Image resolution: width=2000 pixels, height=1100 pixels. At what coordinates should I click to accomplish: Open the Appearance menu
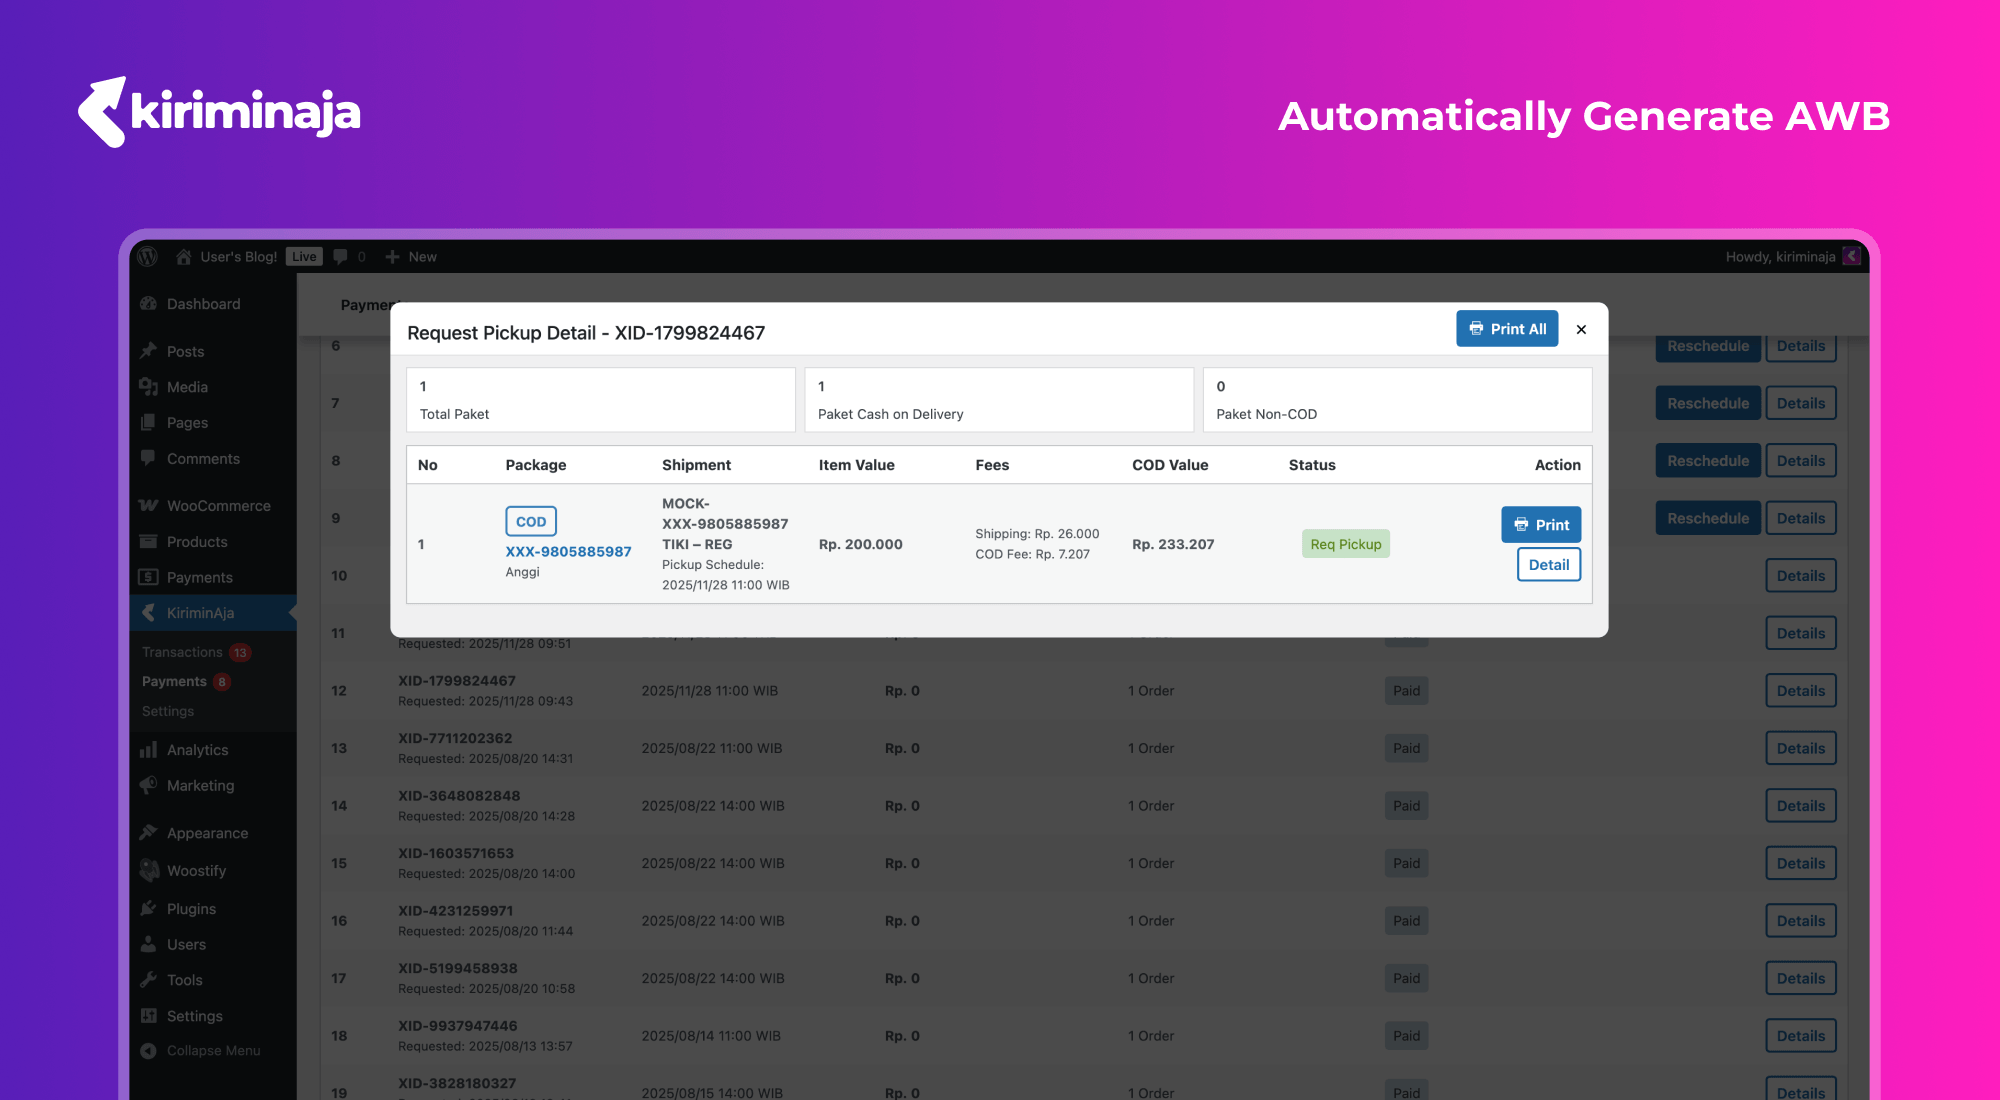click(x=213, y=833)
